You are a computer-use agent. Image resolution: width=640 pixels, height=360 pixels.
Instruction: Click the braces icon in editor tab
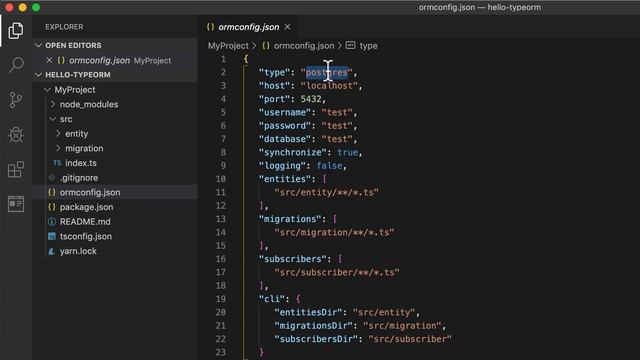pyautogui.click(x=211, y=27)
